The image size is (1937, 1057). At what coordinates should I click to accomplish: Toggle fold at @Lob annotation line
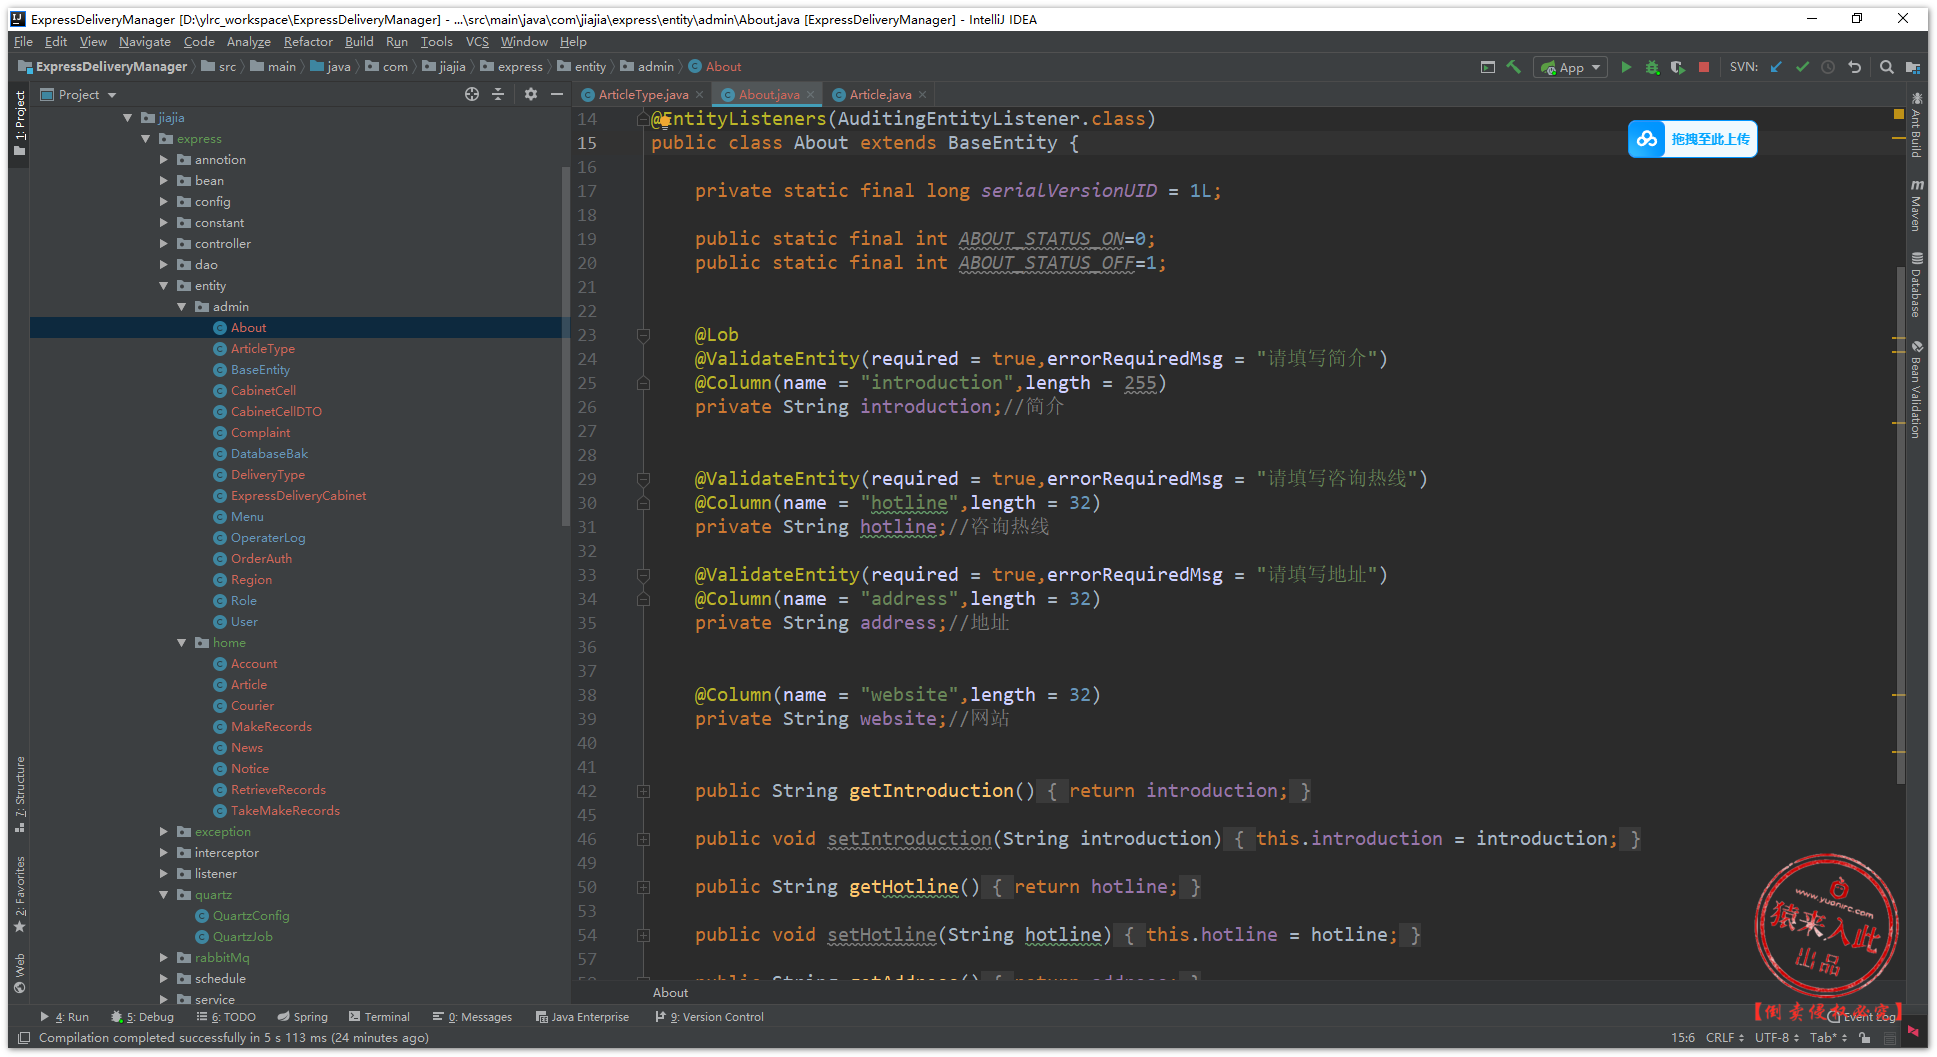(643, 335)
